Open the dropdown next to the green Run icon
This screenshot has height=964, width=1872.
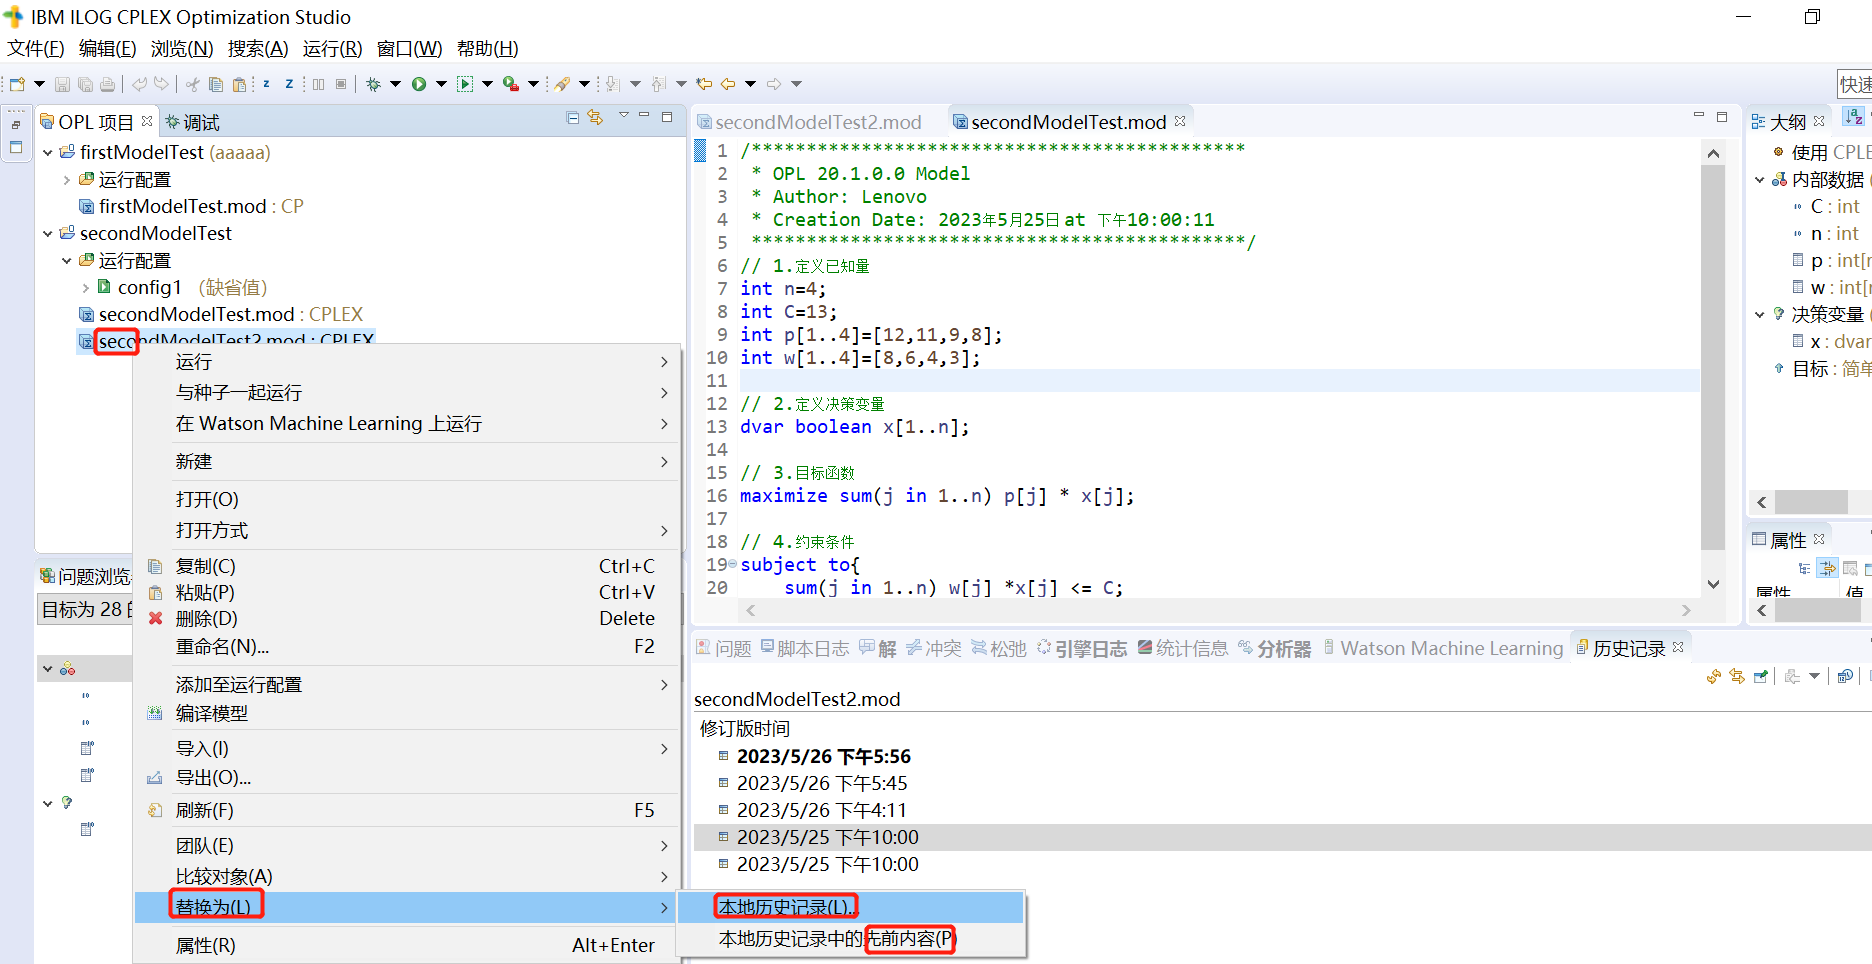click(x=441, y=84)
